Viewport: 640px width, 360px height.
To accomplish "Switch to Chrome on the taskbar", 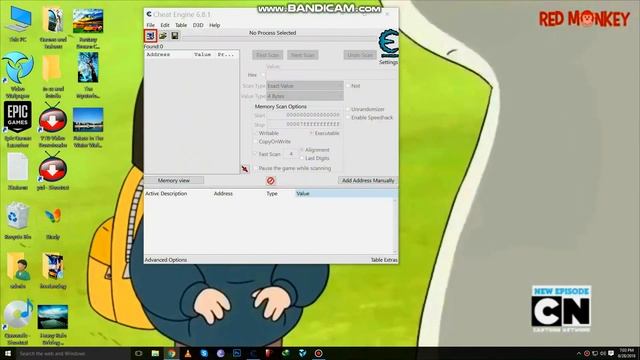I will [171, 353].
